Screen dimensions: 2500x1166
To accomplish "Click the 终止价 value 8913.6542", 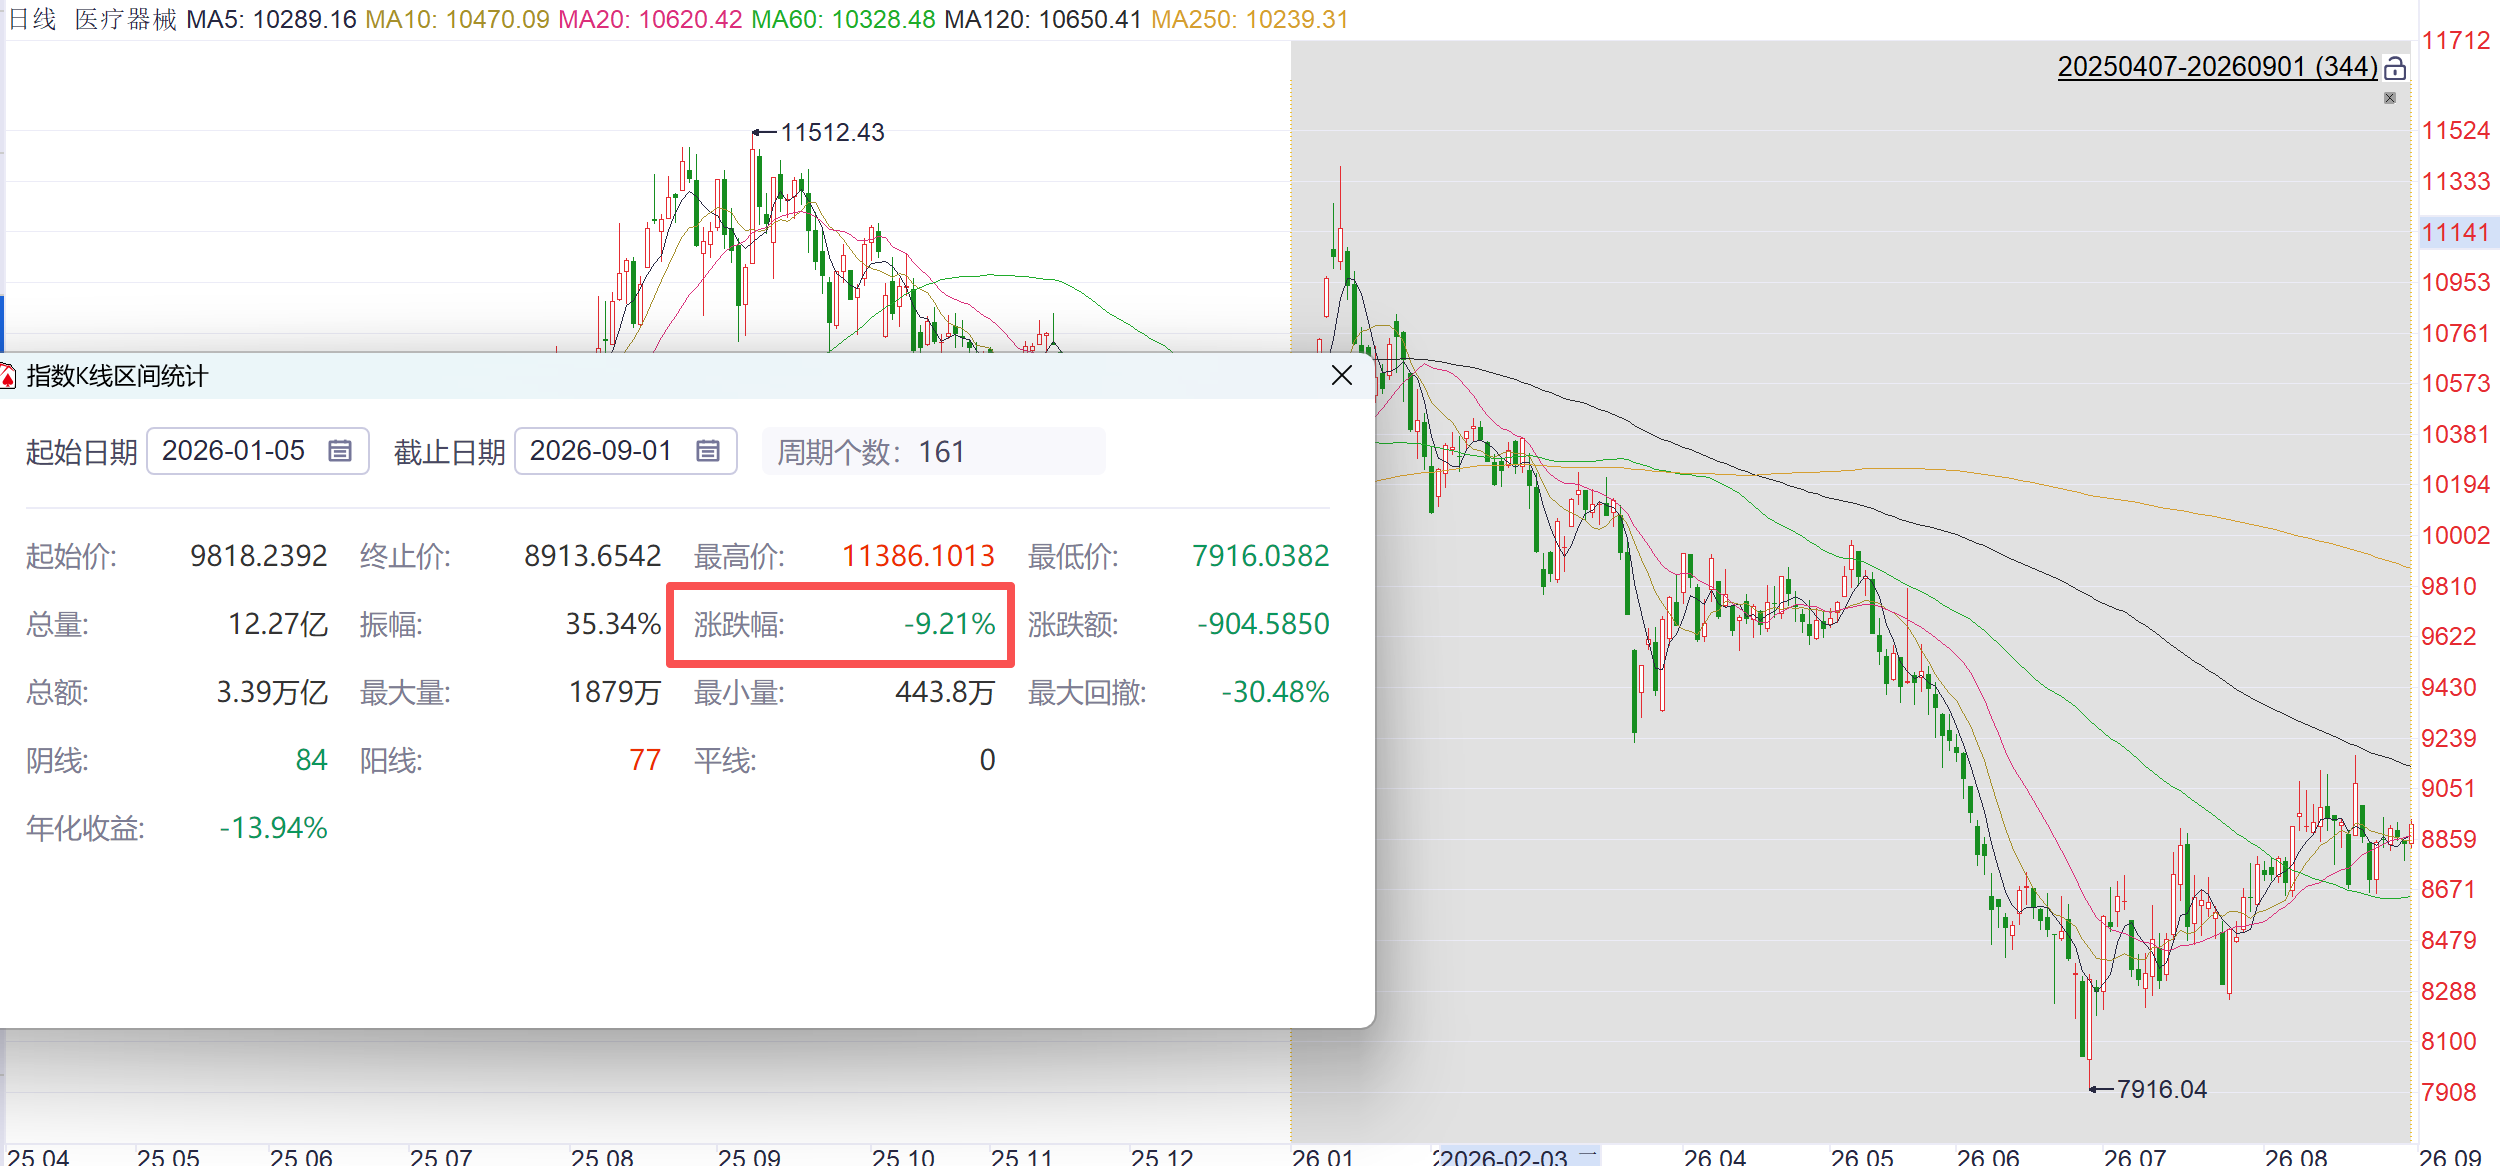I will [x=593, y=555].
